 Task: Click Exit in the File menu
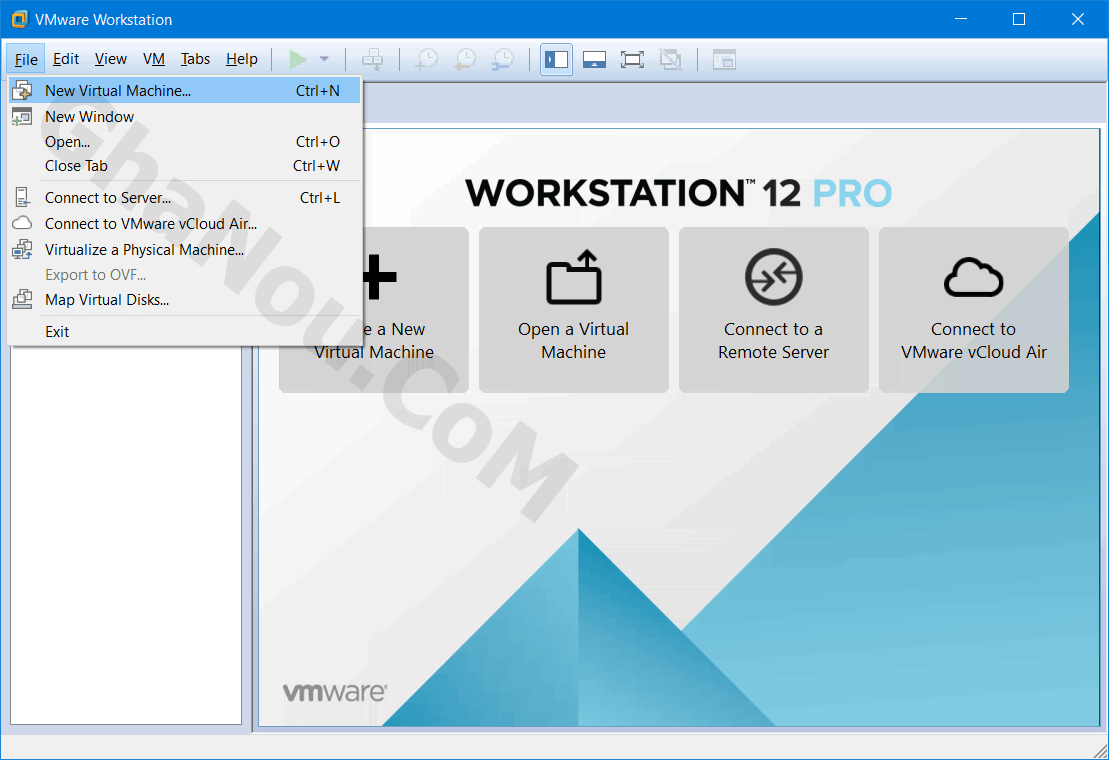[185, 332]
